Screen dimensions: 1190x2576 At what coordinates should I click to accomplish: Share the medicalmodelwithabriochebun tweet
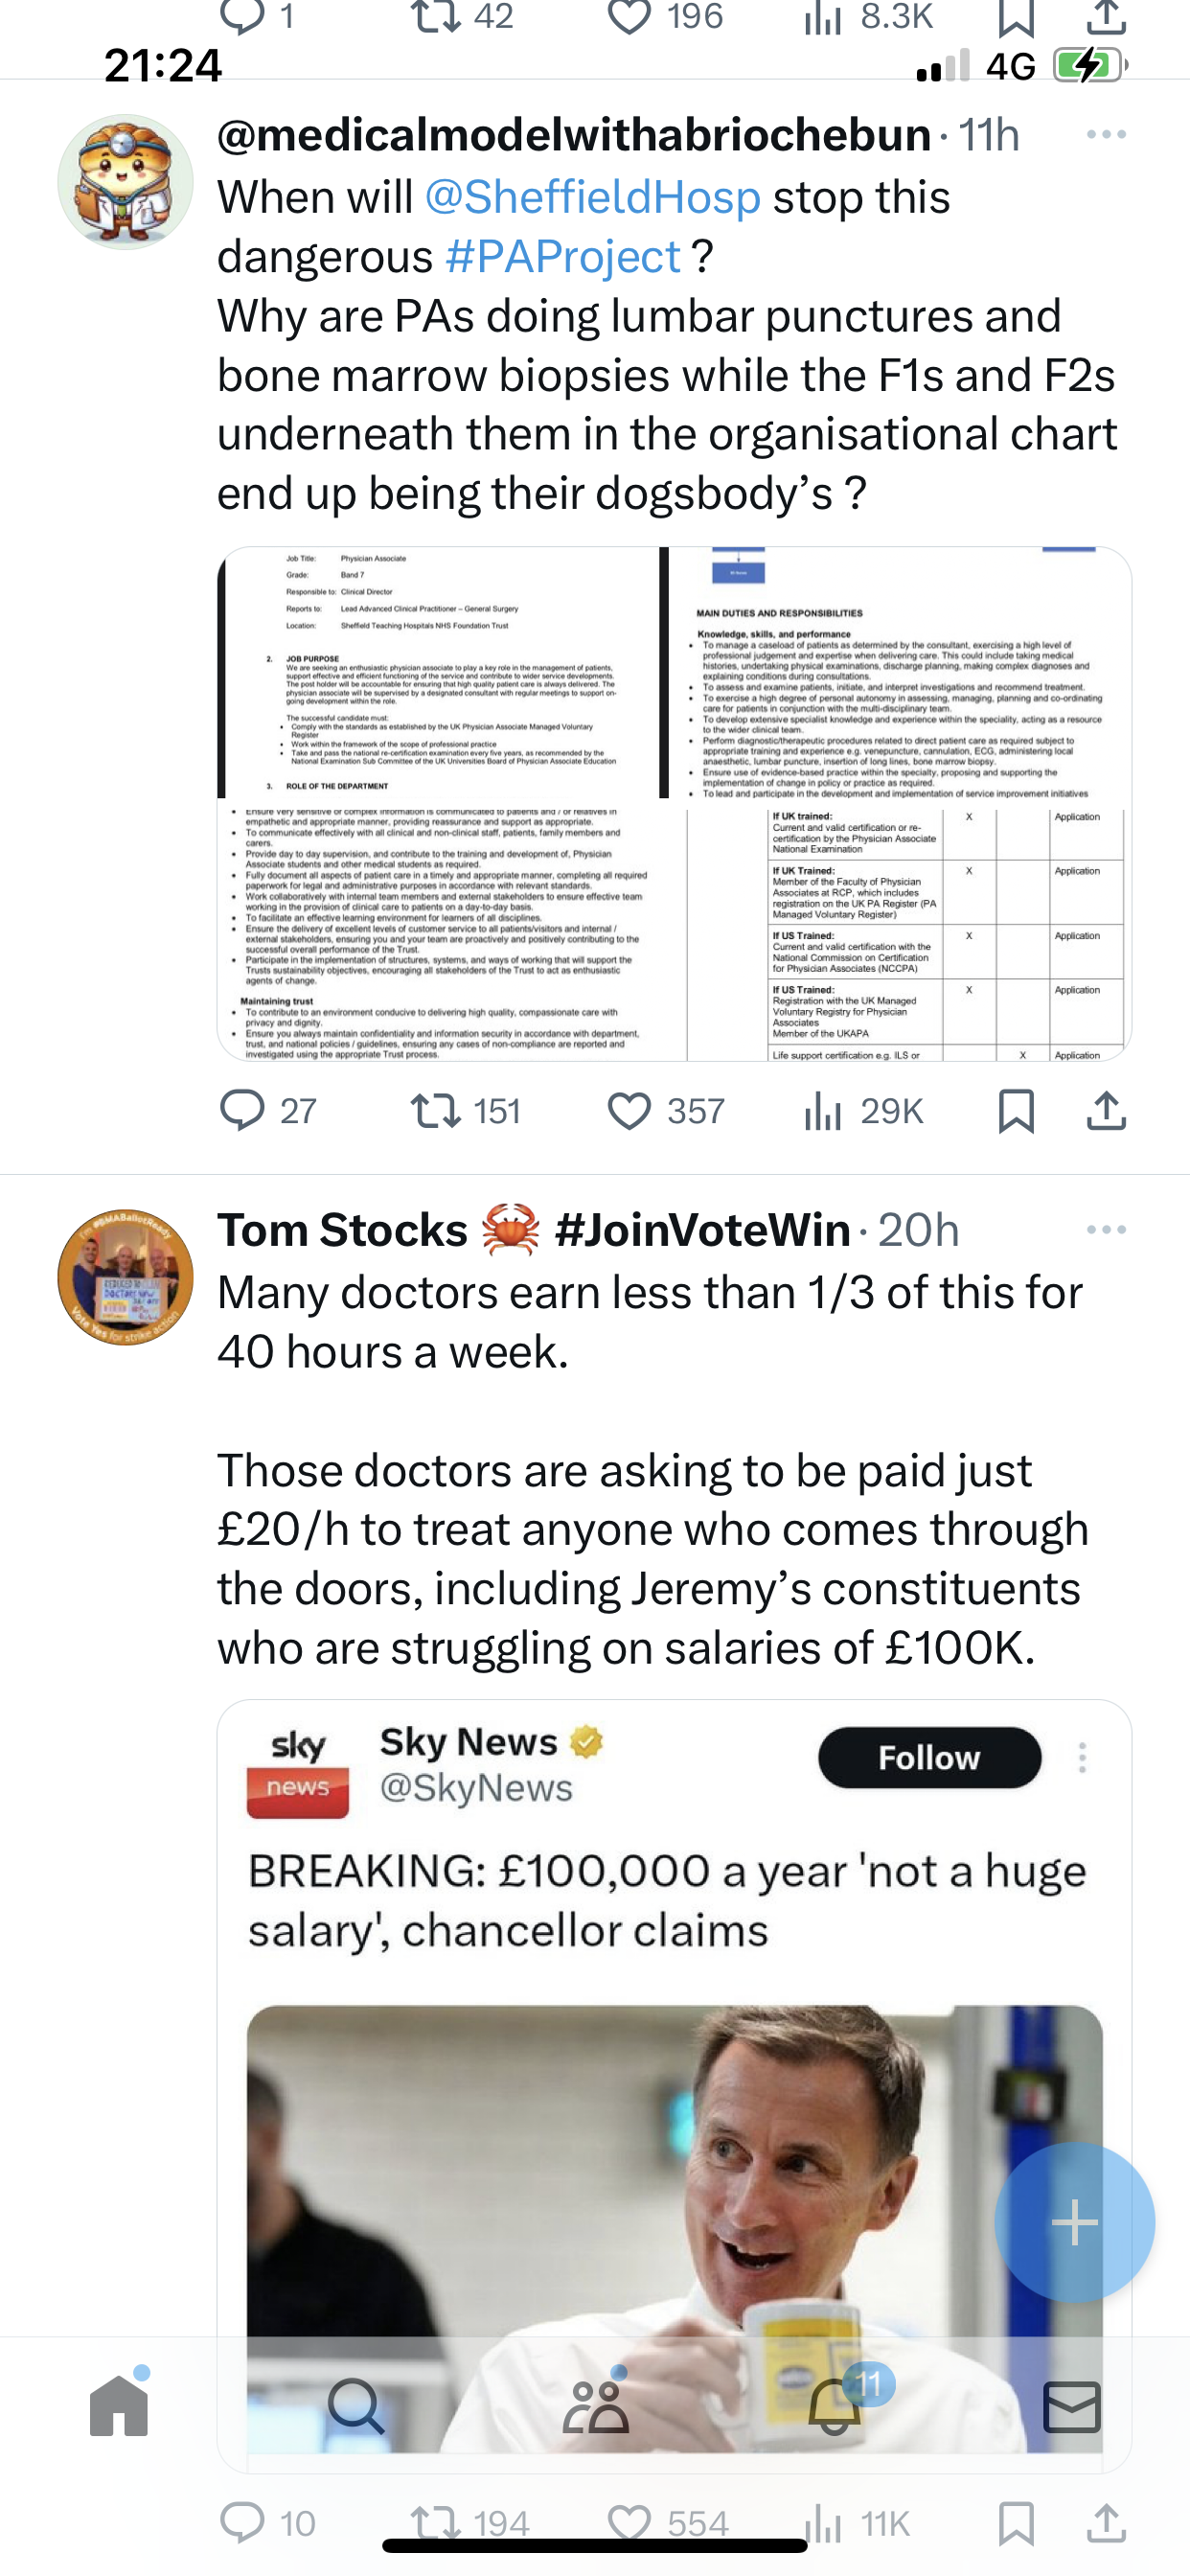point(1106,1111)
